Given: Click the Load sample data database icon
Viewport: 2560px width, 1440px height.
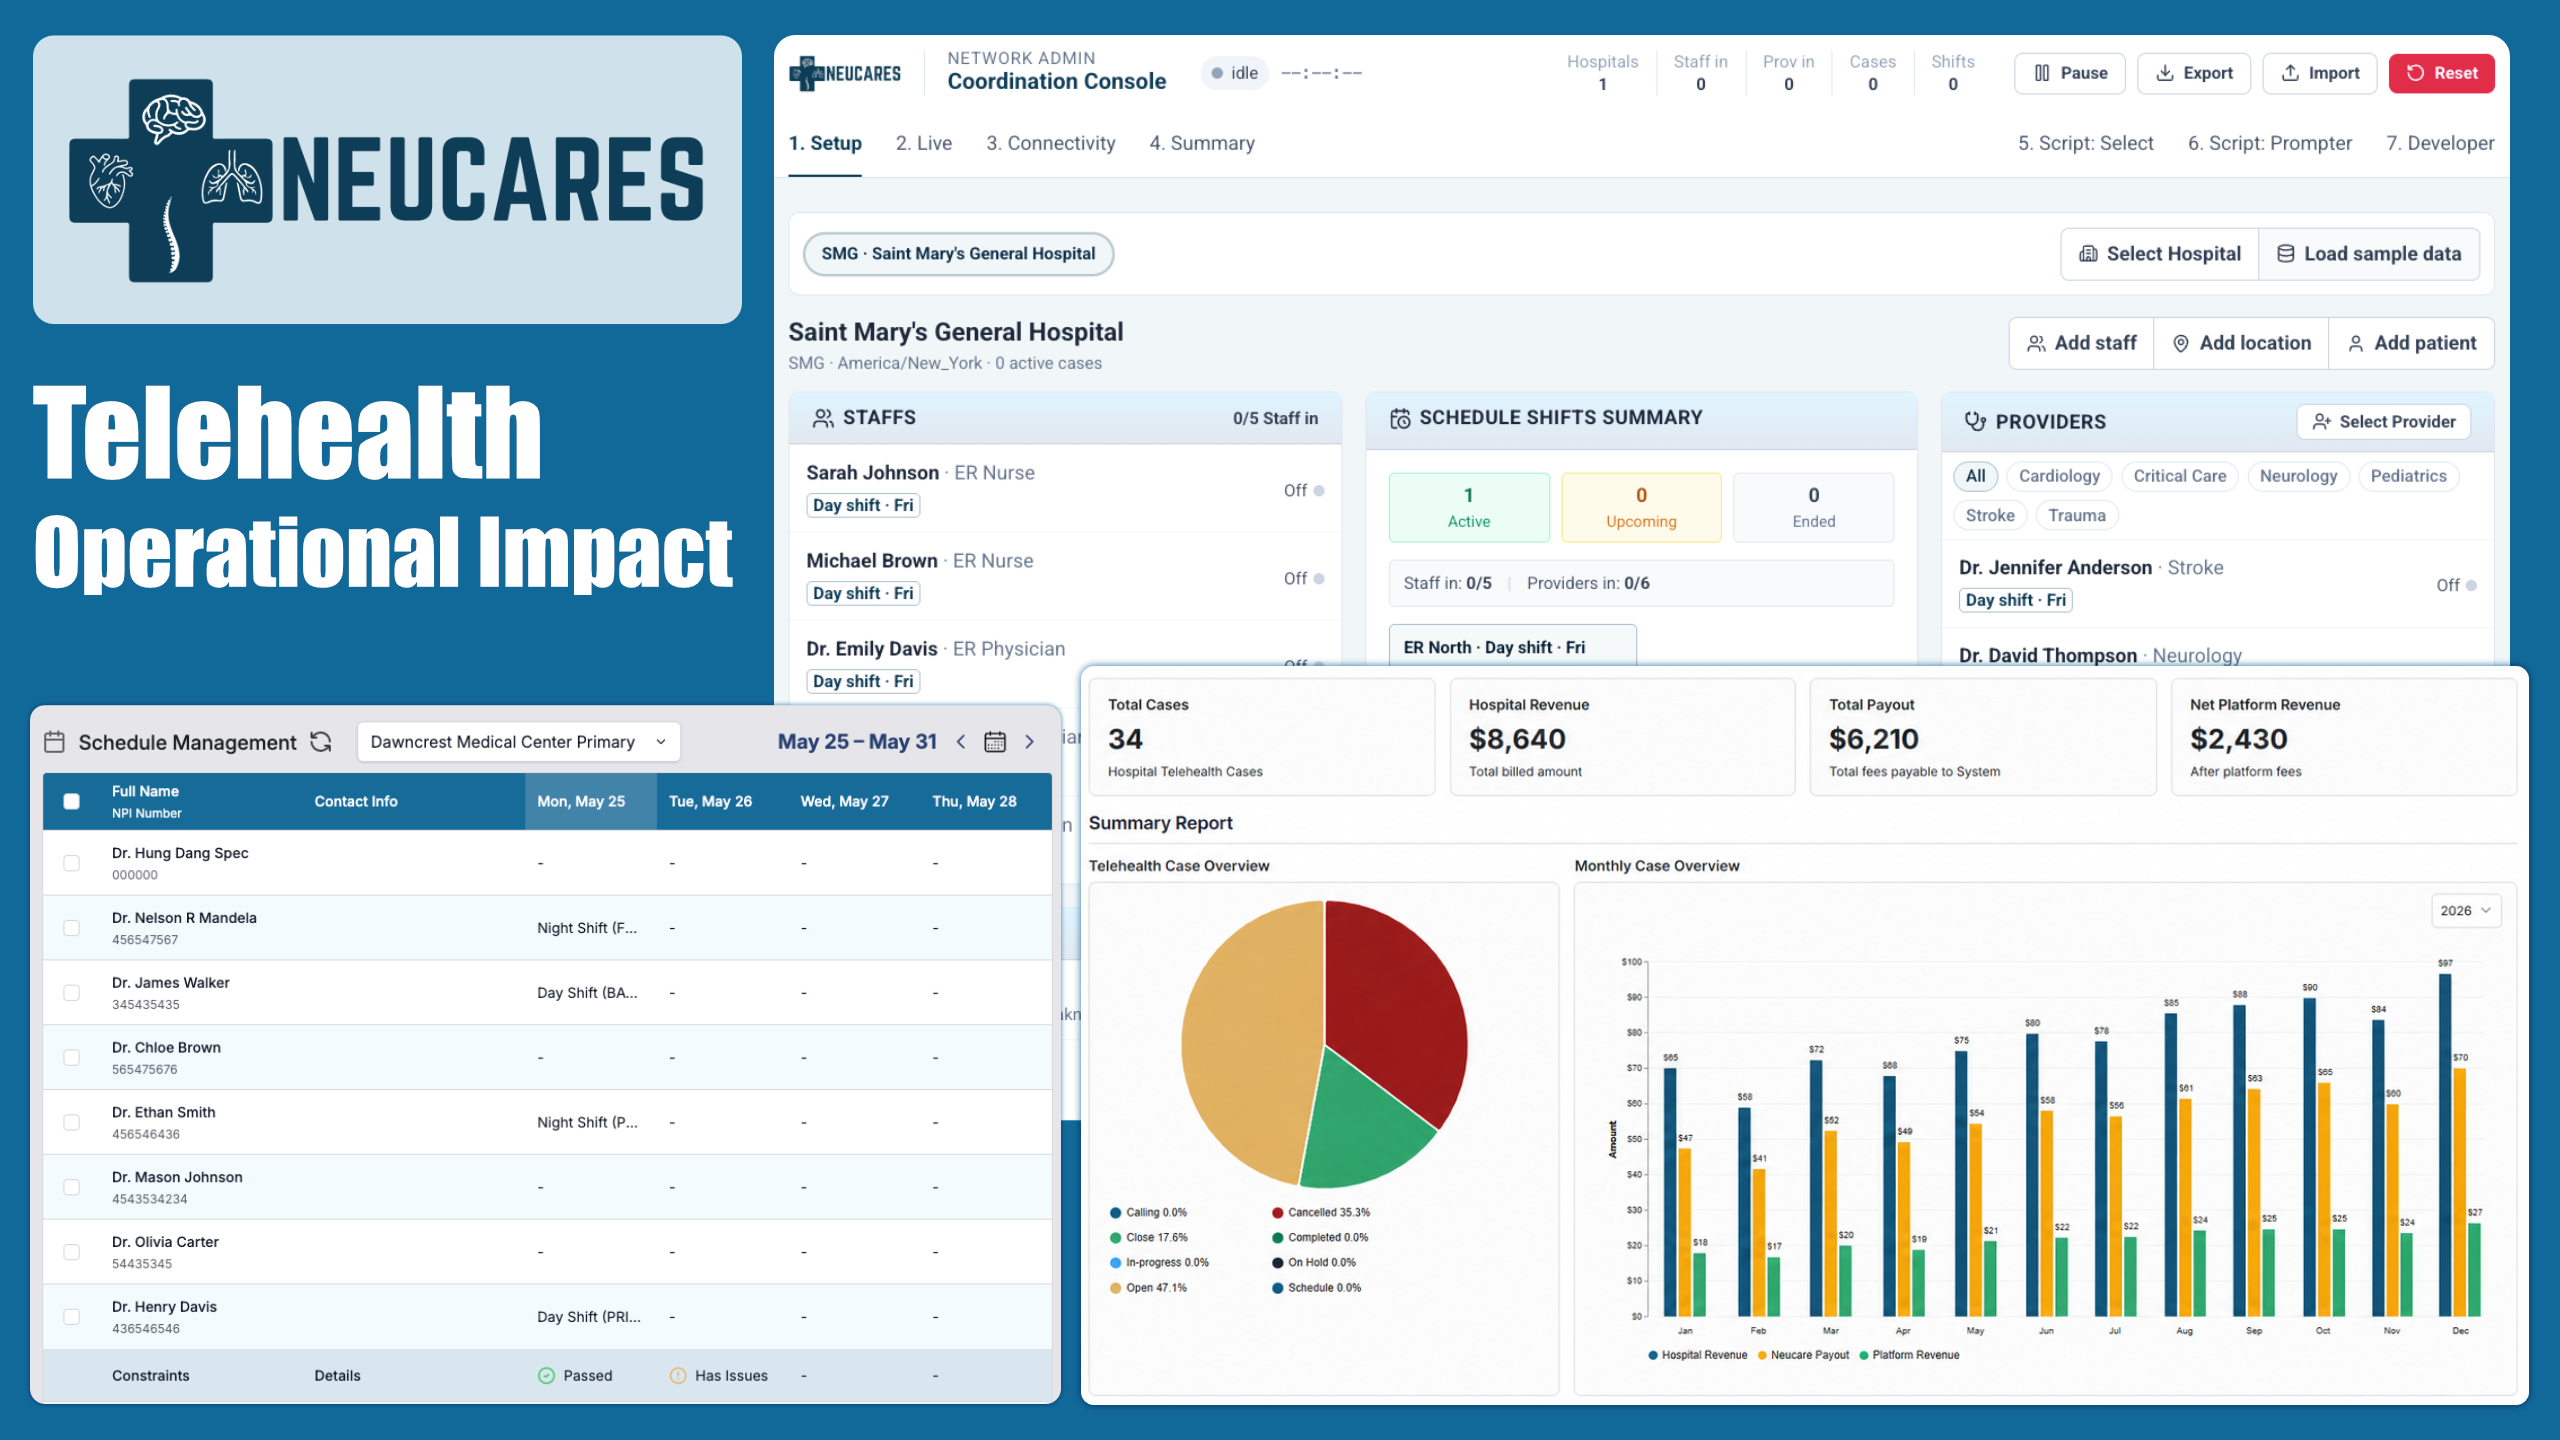Looking at the screenshot, I should coord(2286,254).
